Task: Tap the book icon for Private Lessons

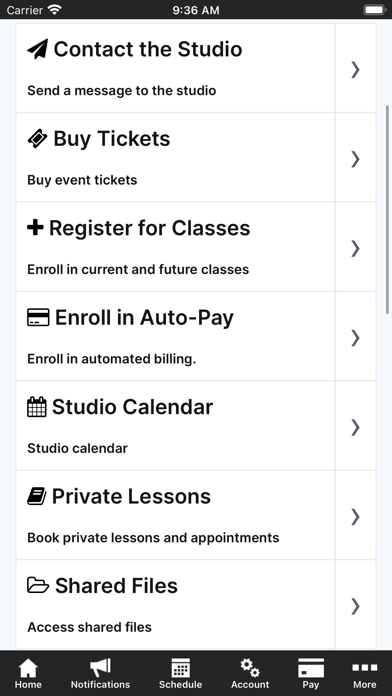Action: pyautogui.click(x=36, y=496)
